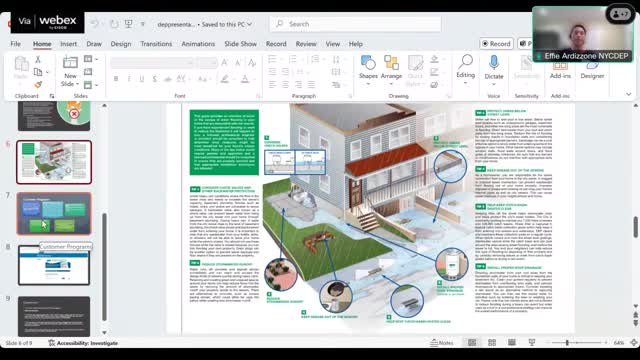Open the slide Layout dropdown

click(x=91, y=59)
